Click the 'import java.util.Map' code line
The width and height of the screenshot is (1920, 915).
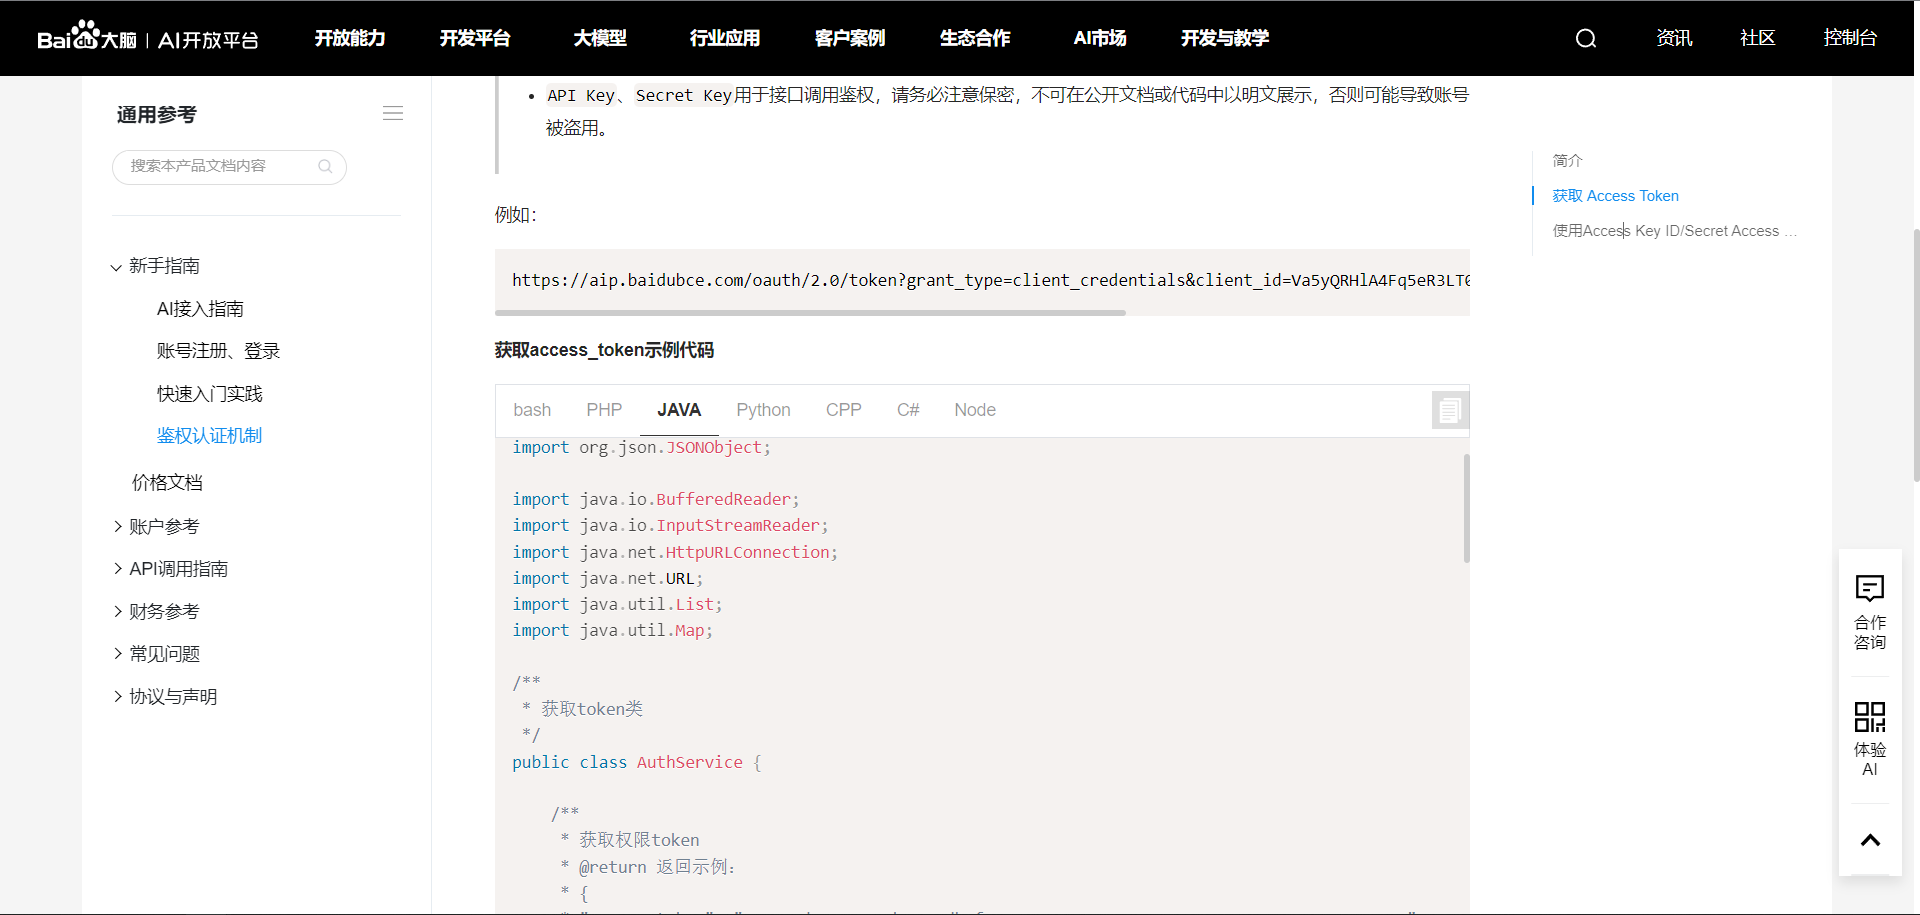[612, 630]
